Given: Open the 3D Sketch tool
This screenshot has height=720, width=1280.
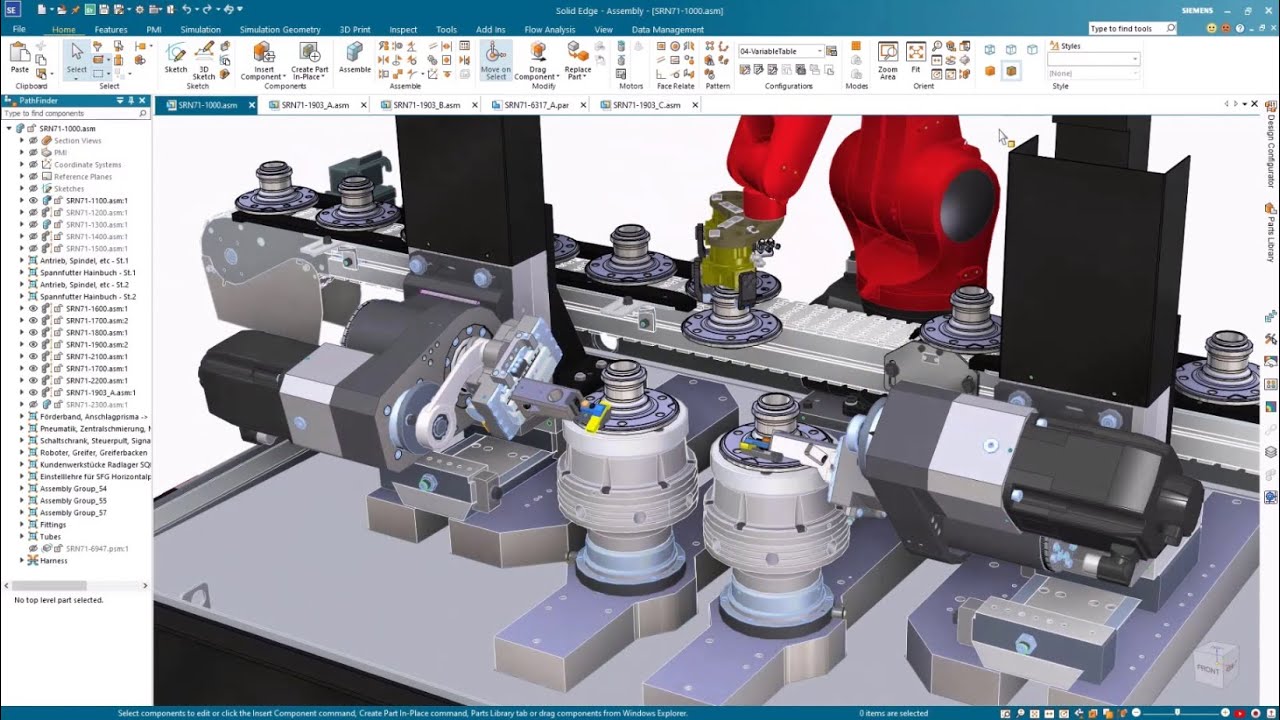Looking at the screenshot, I should pos(204,59).
